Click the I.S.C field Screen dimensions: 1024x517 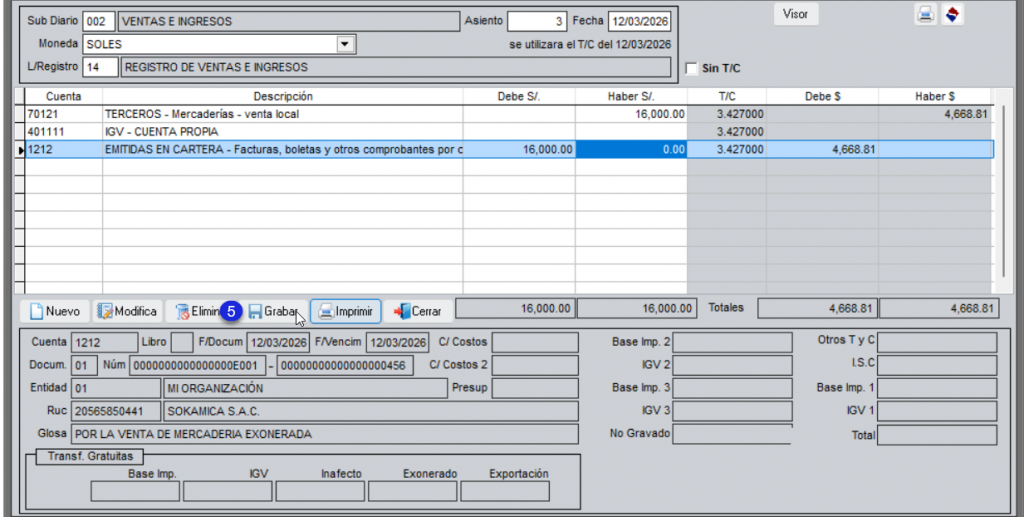click(x=937, y=366)
